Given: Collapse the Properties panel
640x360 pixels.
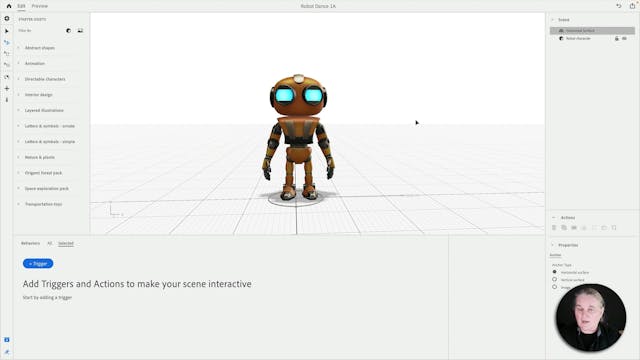Looking at the screenshot, I should (x=553, y=245).
